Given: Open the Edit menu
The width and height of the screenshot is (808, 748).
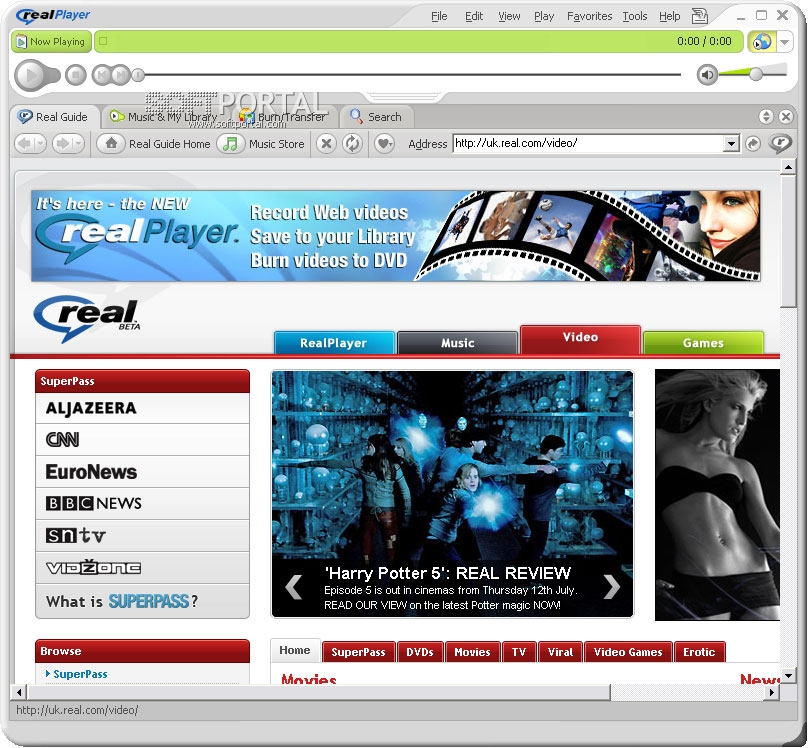Looking at the screenshot, I should 474,16.
